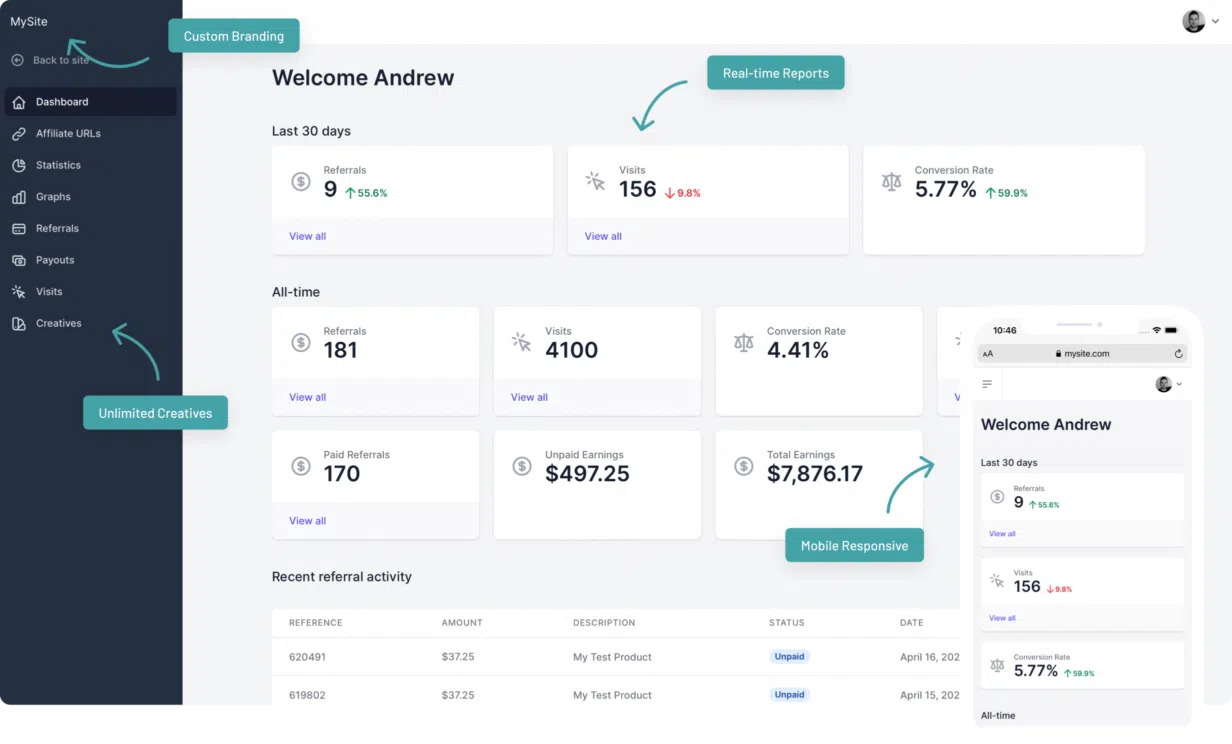Tap the hamburger menu in mobile preview
This screenshot has width=1232, height=744.
986,384
